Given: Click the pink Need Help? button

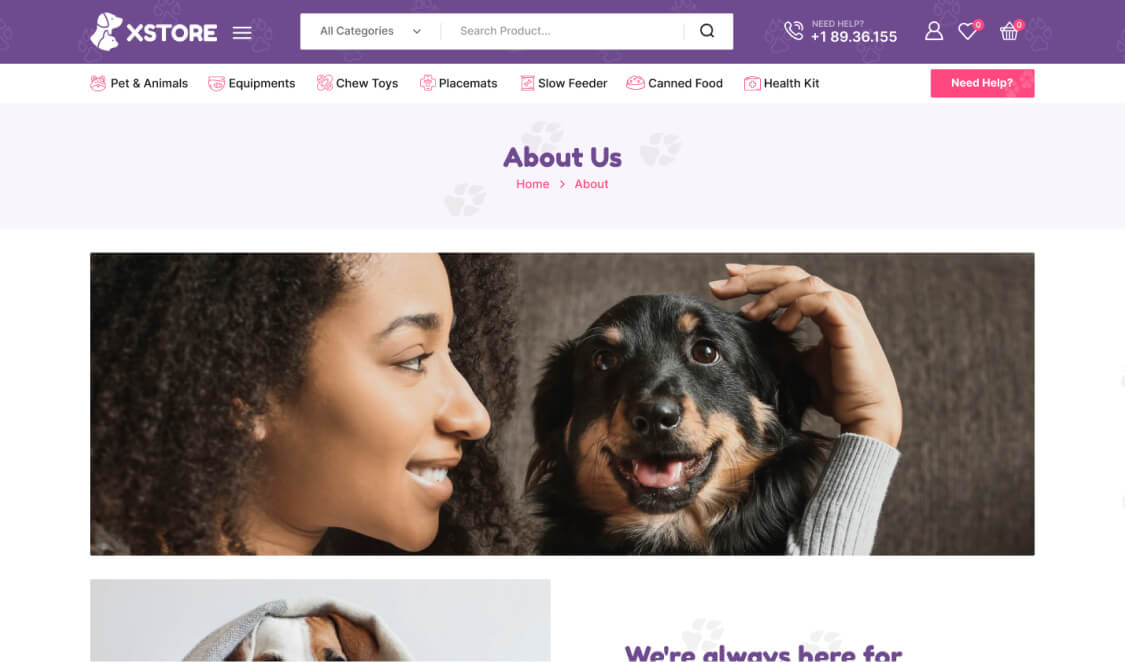Looking at the screenshot, I should [x=982, y=83].
